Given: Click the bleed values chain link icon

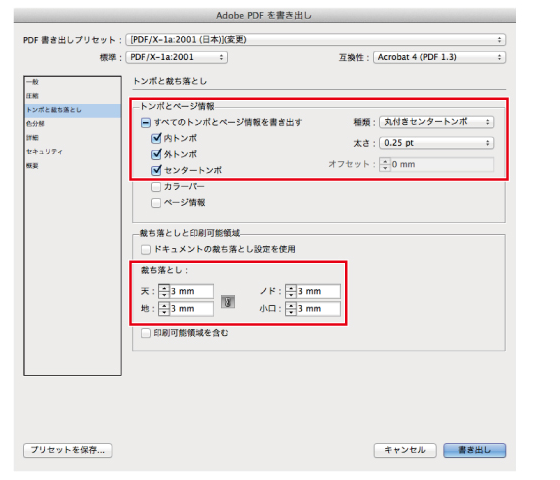Looking at the screenshot, I should click(x=228, y=302).
